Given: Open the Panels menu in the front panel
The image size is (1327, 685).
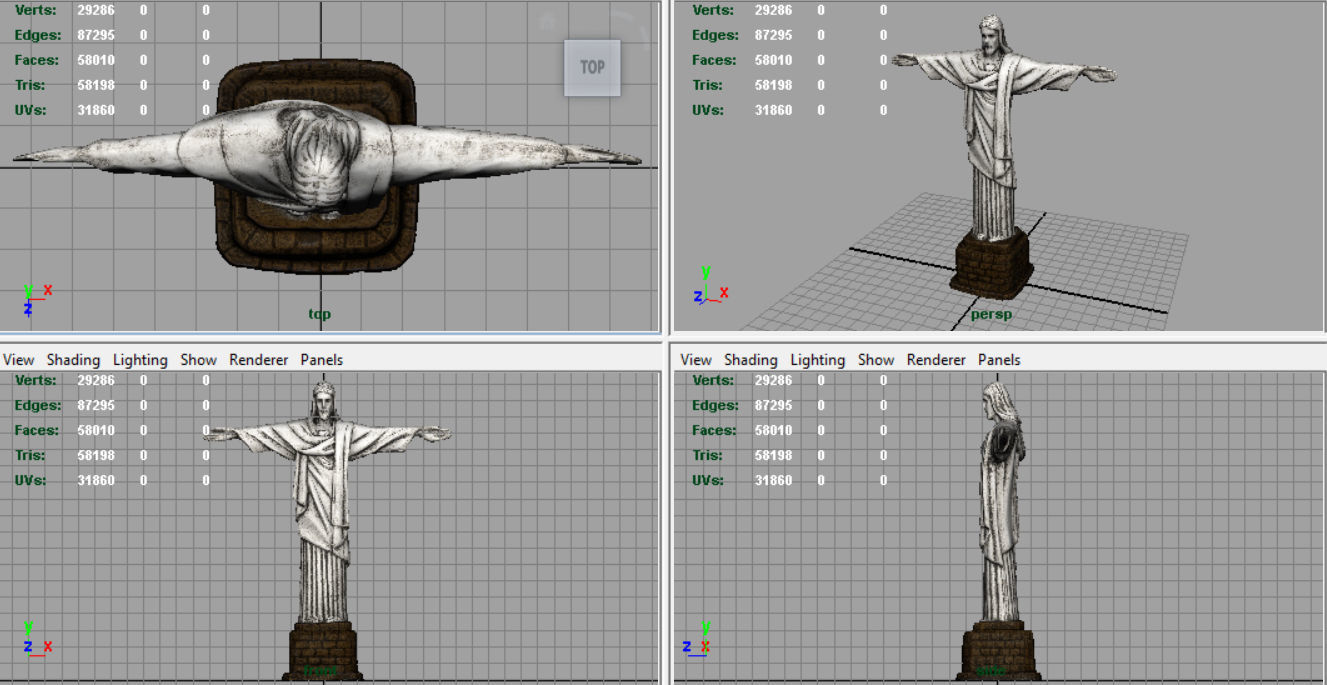Looking at the screenshot, I should click(321, 360).
